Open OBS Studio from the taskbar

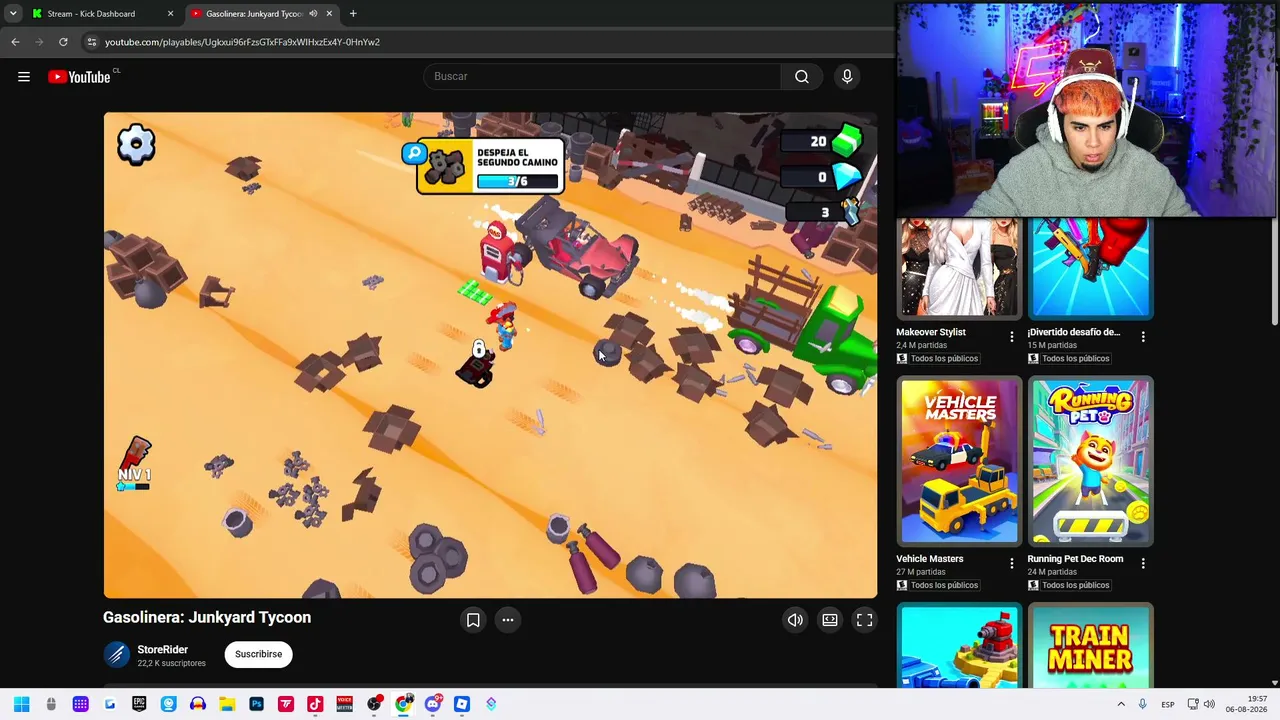tap(374, 704)
